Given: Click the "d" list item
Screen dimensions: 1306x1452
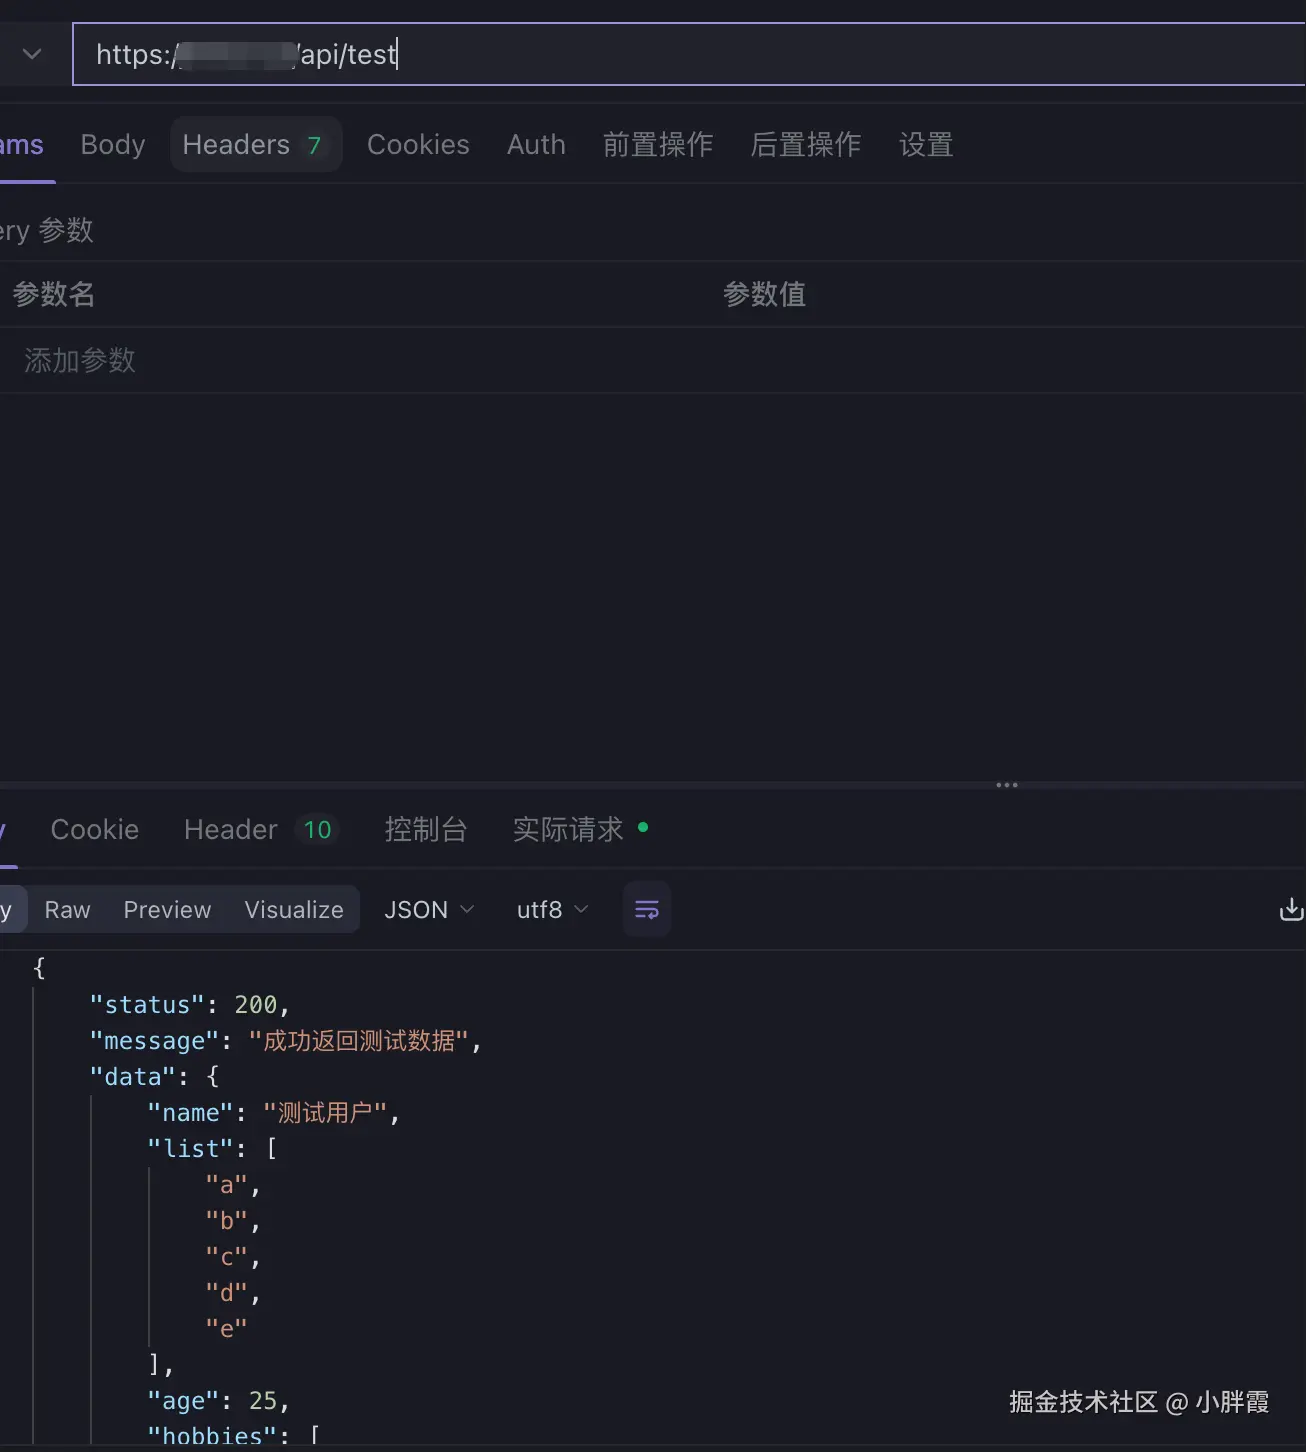Looking at the screenshot, I should pyautogui.click(x=233, y=1293).
